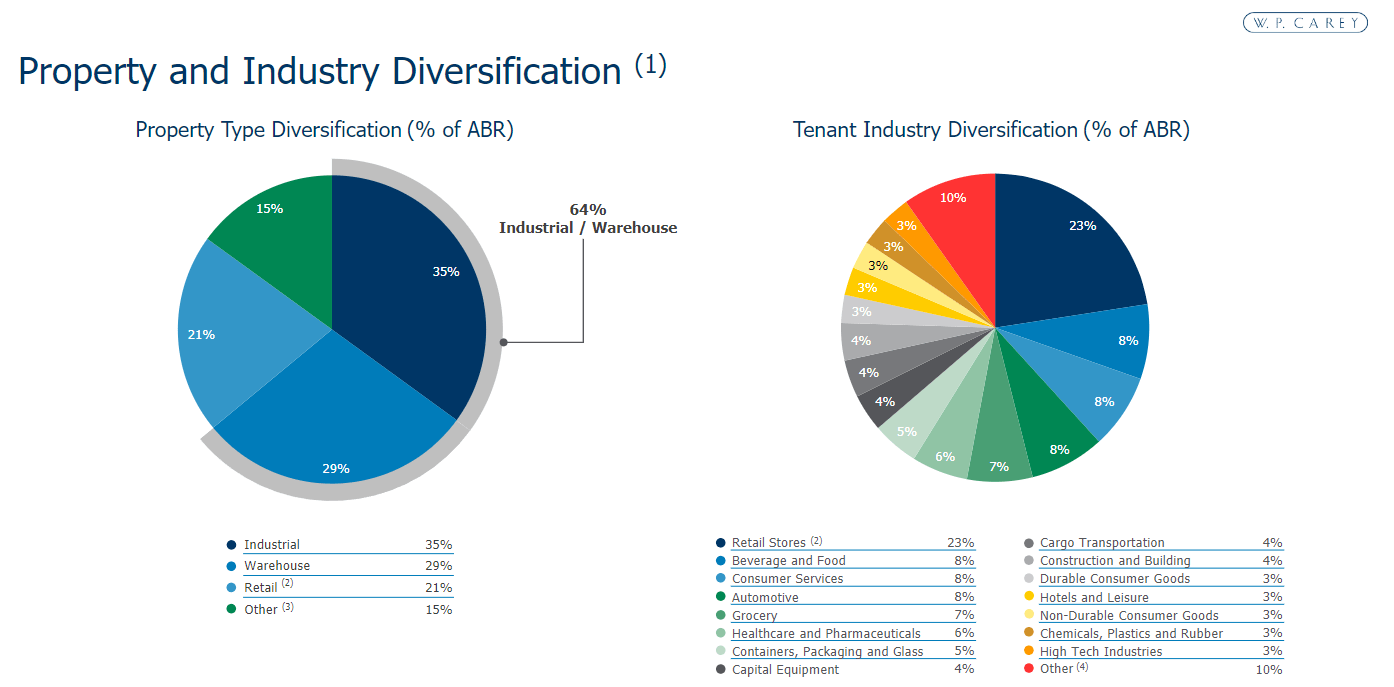Click the Healthcare and Pharmaceuticals legend text
Image resolution: width=1394 pixels, height=687 pixels.
[x=827, y=633]
